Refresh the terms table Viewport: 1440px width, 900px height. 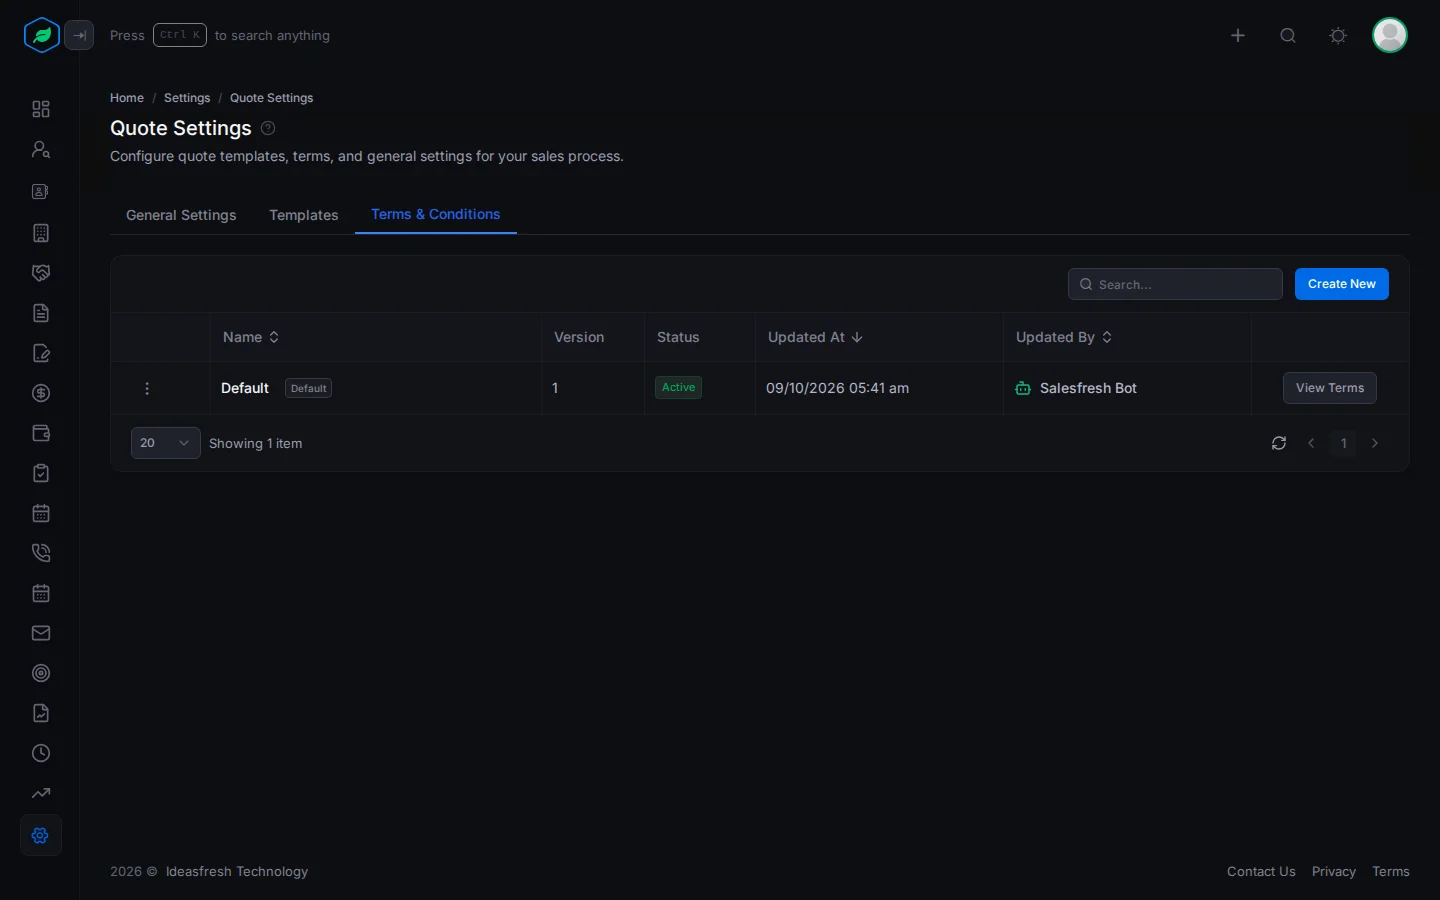tap(1279, 443)
